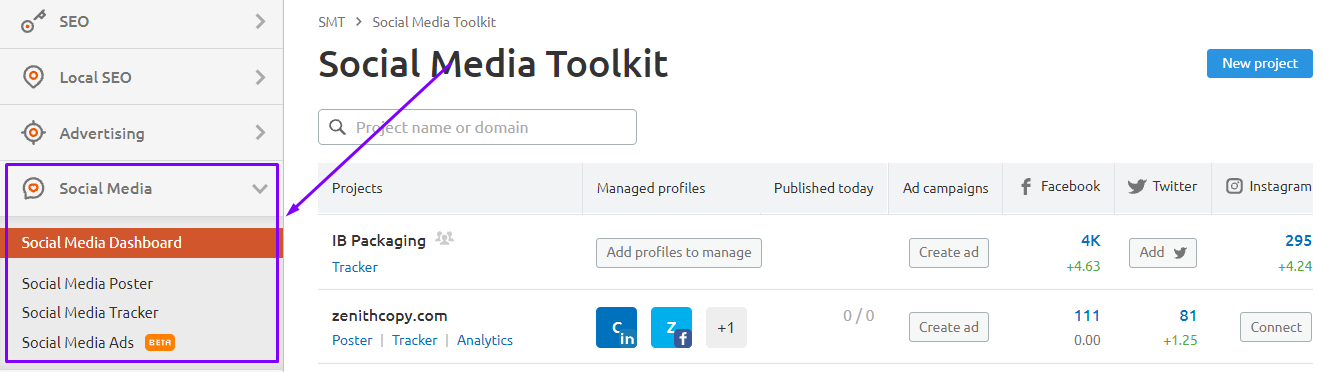Click the 81 Twitter count for zenithcopy.com

1188,315
